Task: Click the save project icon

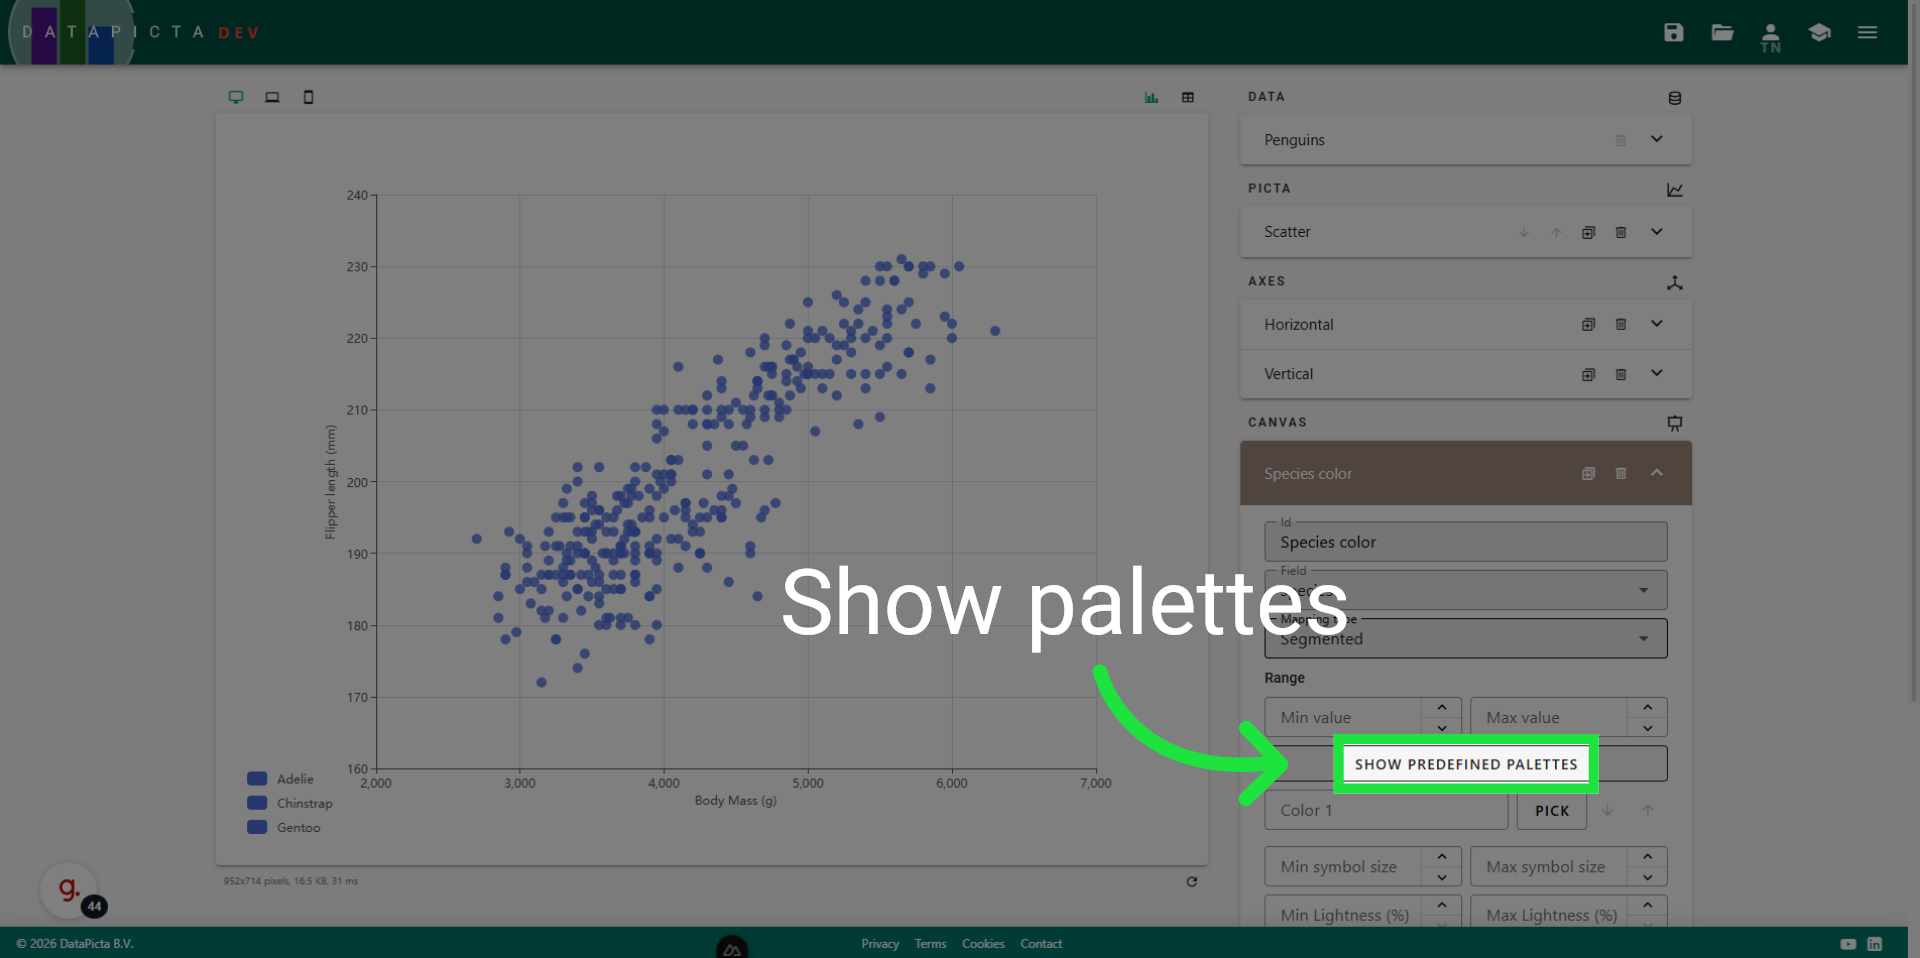Action: [x=1673, y=32]
